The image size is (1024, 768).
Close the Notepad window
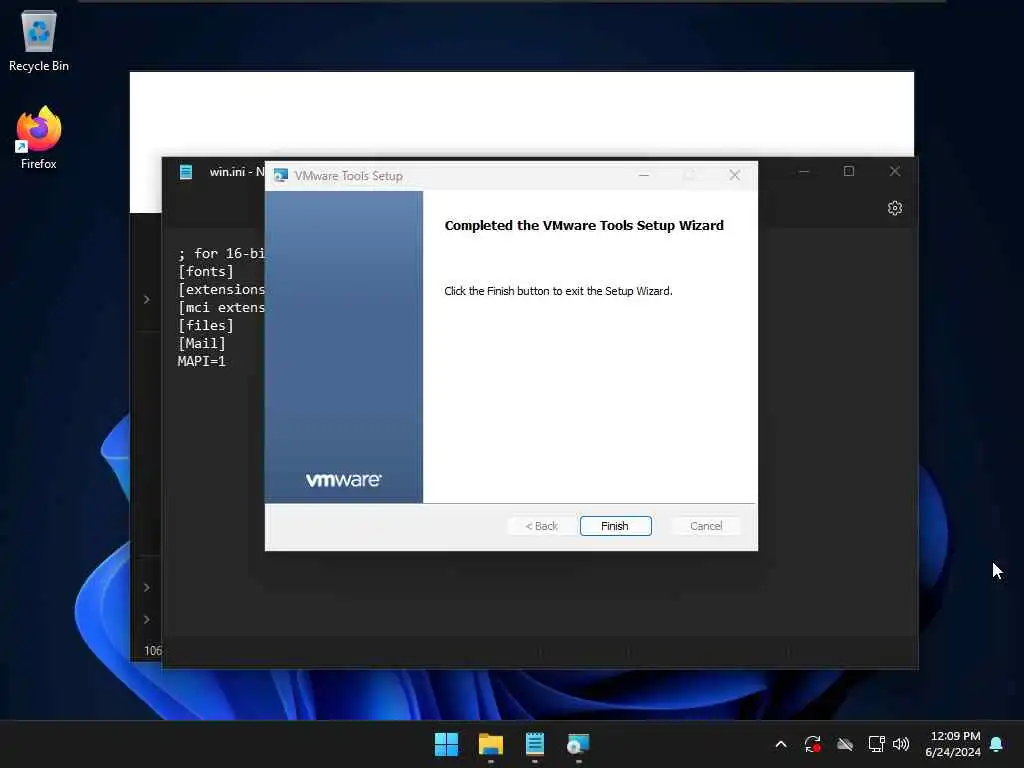pos(895,171)
